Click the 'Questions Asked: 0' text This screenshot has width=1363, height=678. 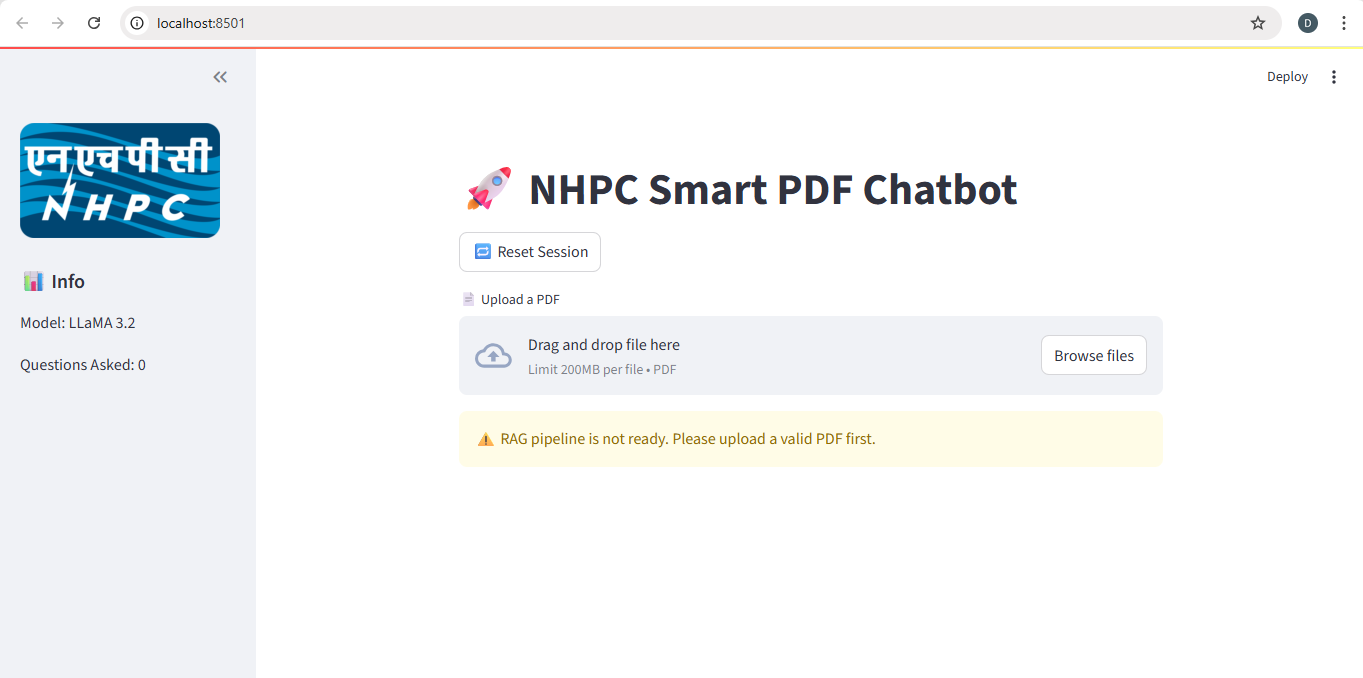(83, 365)
